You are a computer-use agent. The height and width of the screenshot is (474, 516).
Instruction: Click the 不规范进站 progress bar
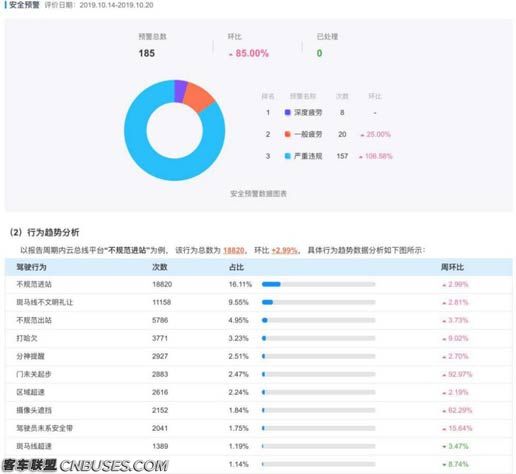pyautogui.click(x=319, y=284)
